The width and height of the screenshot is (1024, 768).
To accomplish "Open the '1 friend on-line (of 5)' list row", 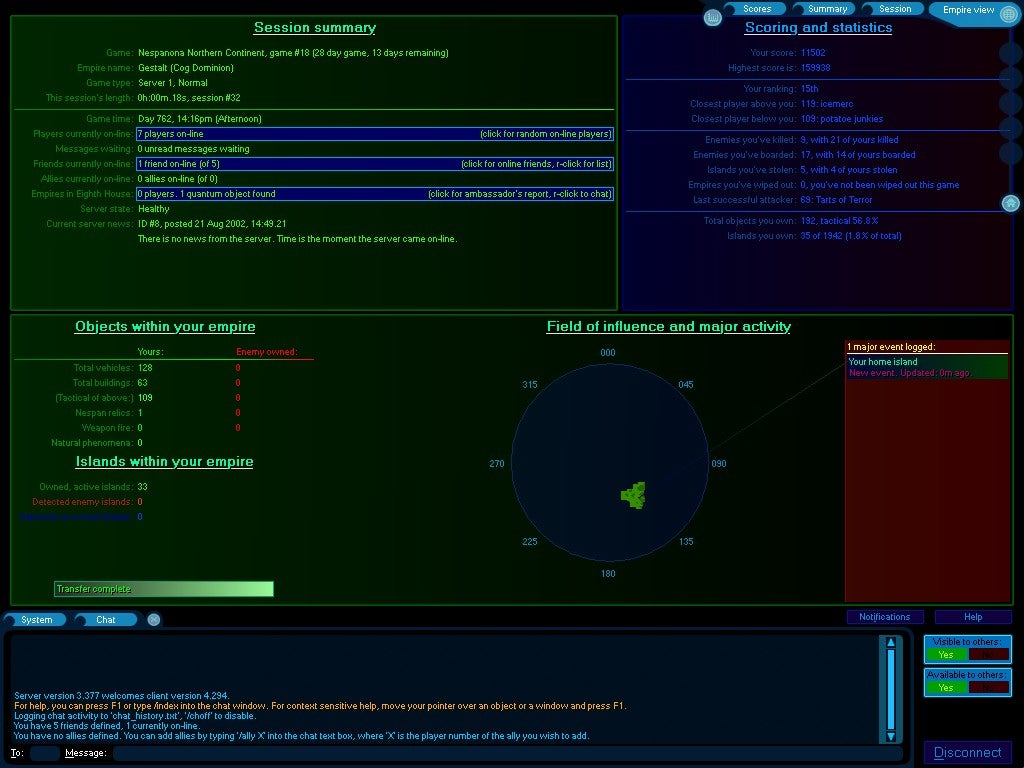I will [x=374, y=164].
